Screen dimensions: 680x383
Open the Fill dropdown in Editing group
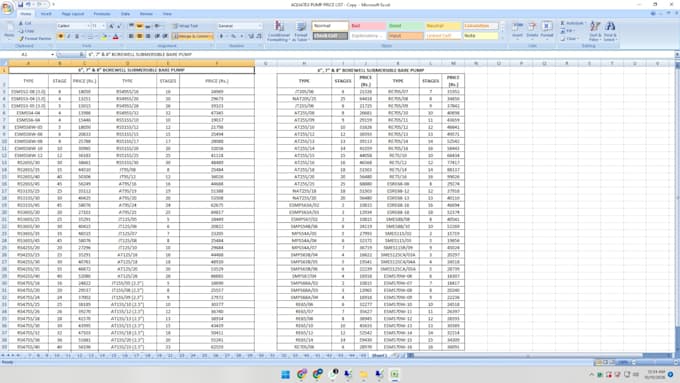(x=568, y=31)
